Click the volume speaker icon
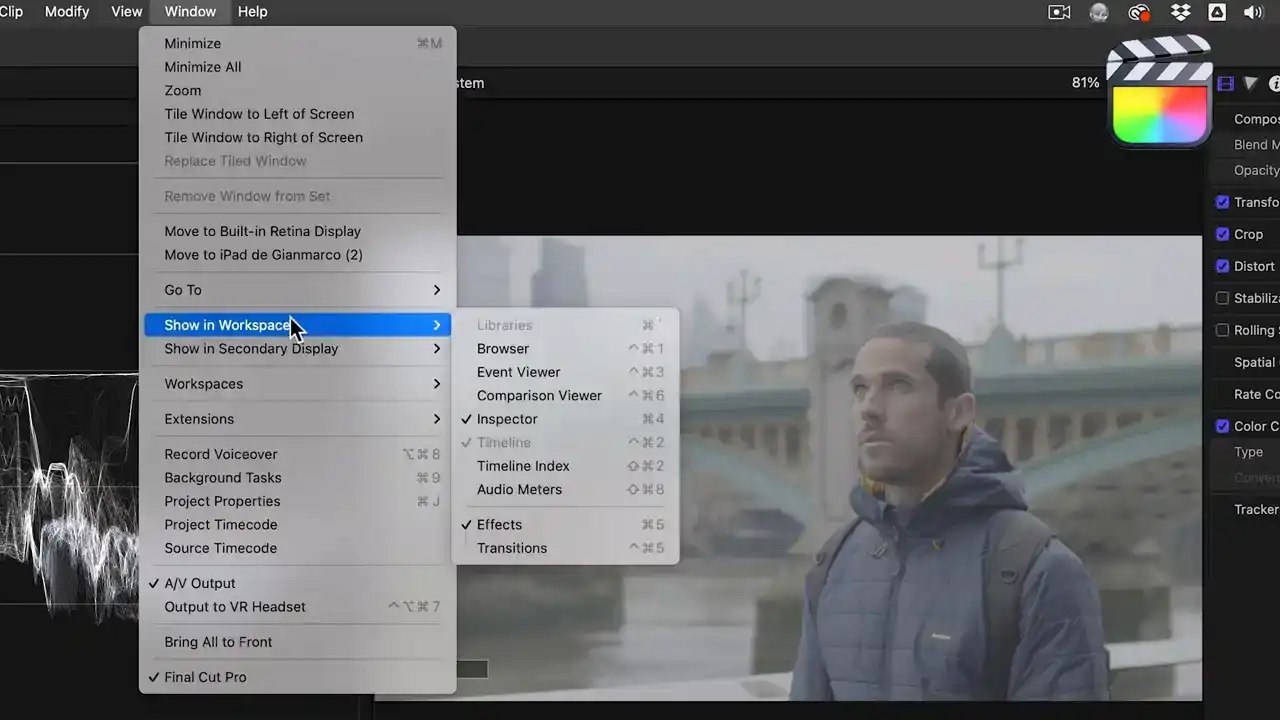 click(x=1253, y=12)
